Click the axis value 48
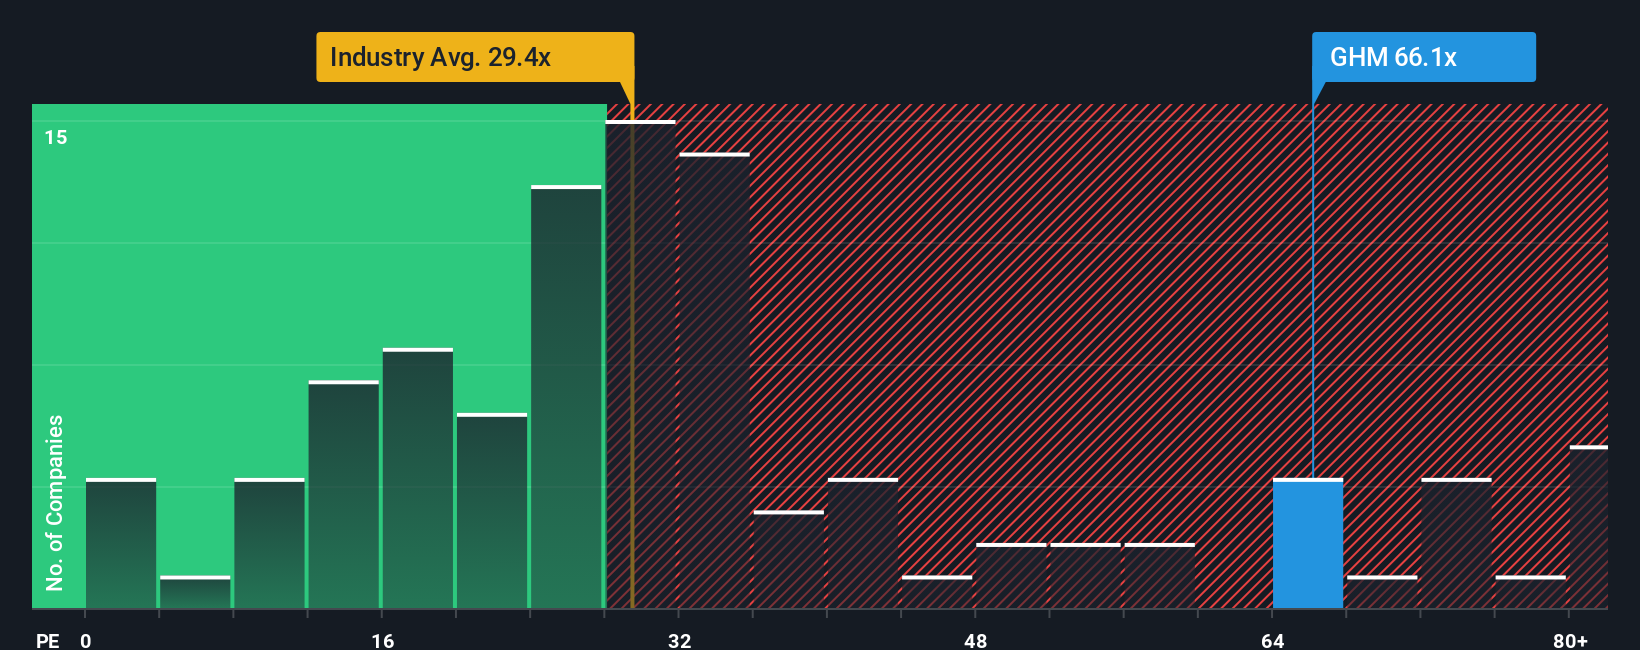The height and width of the screenshot is (650, 1640). click(x=976, y=640)
